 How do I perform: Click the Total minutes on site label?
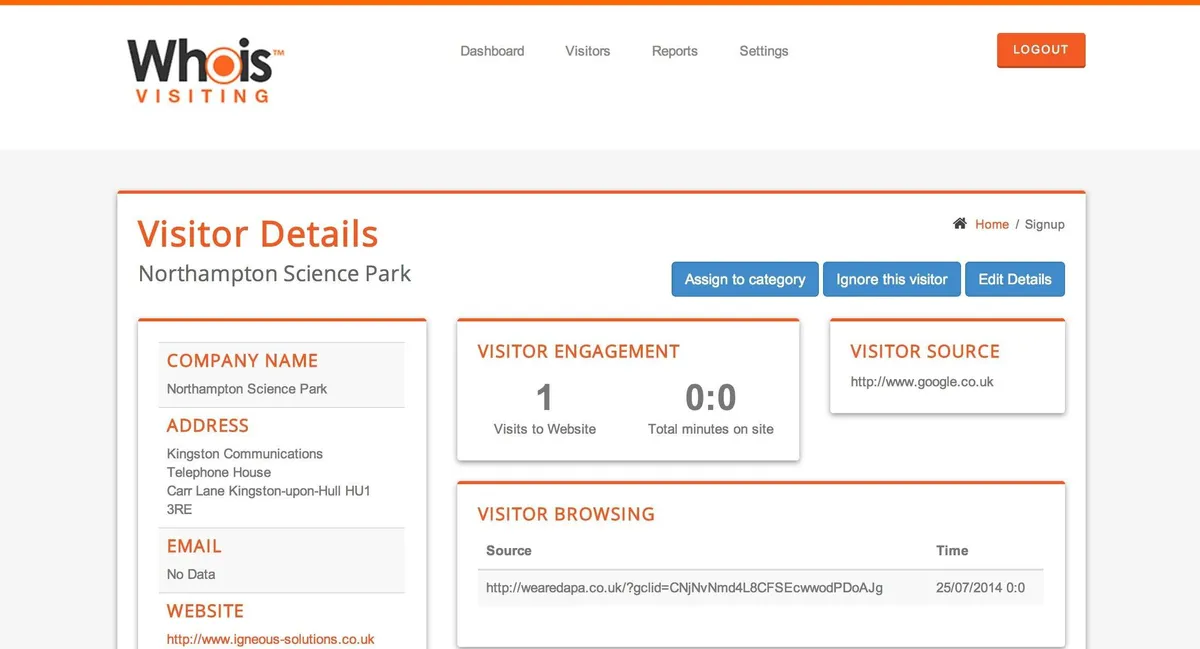711,429
